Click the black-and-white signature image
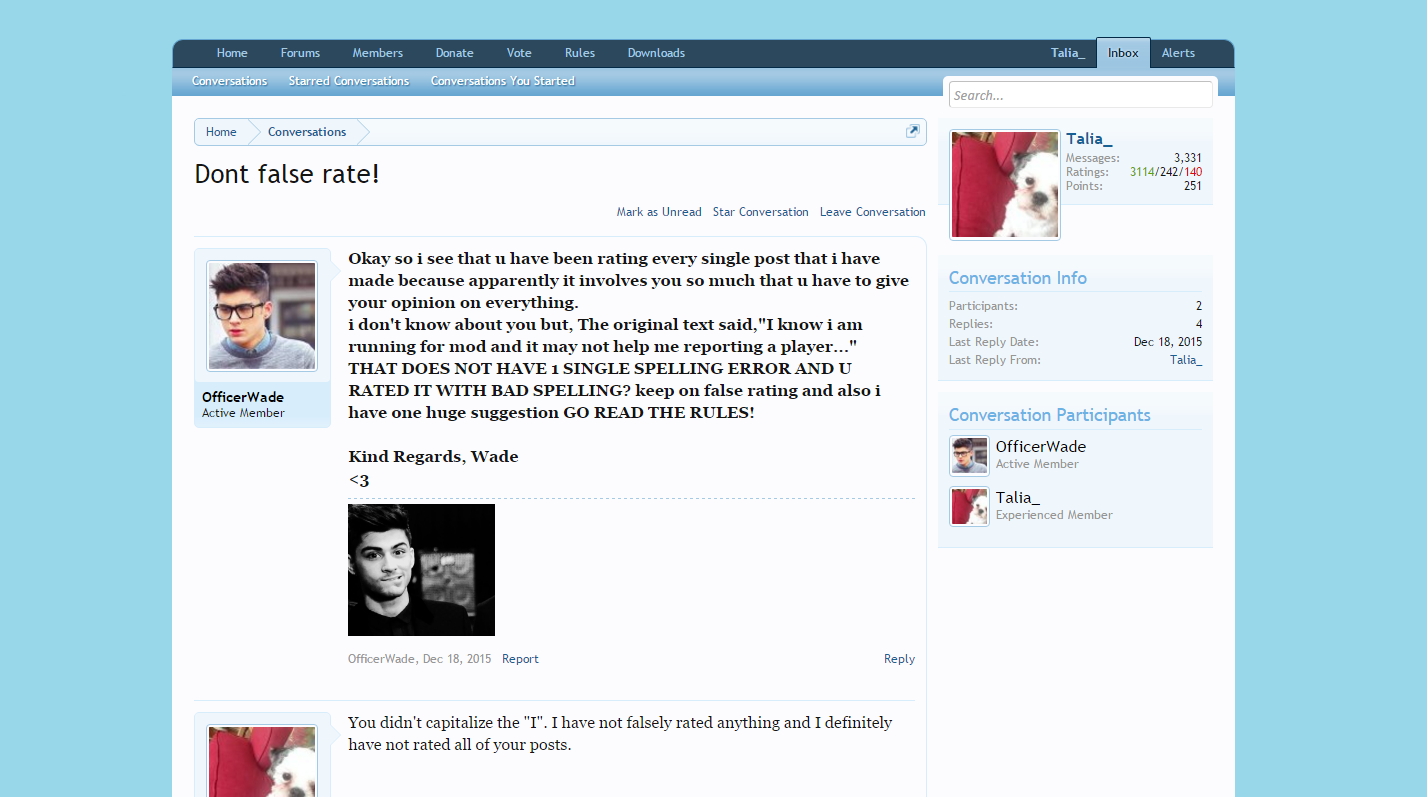The image size is (1427, 797). [x=421, y=570]
